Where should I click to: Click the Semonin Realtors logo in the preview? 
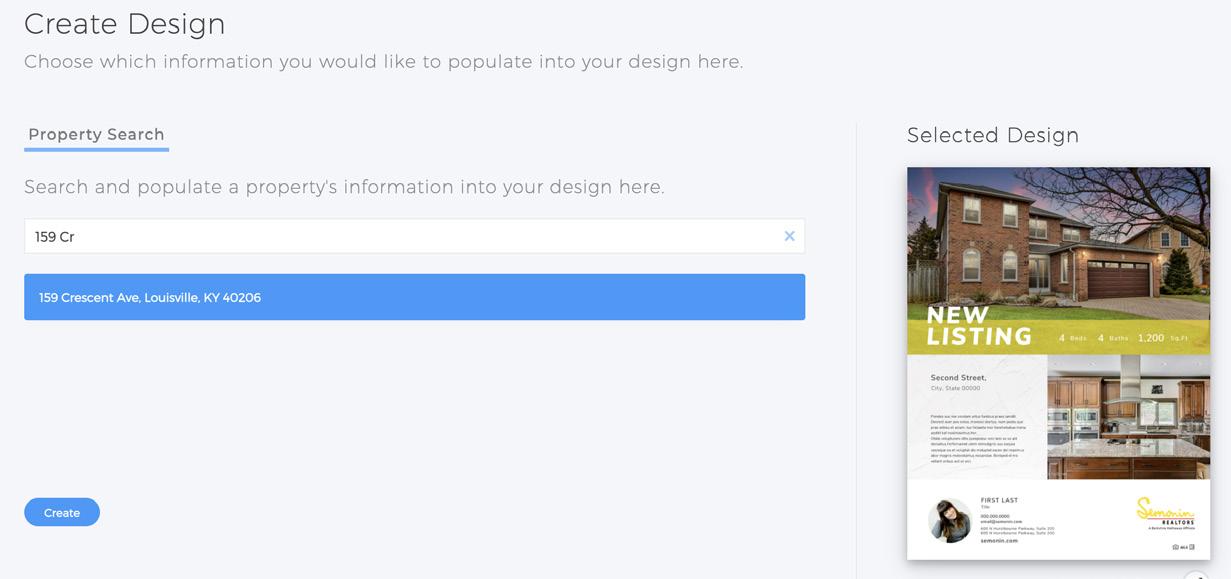(x=1165, y=513)
